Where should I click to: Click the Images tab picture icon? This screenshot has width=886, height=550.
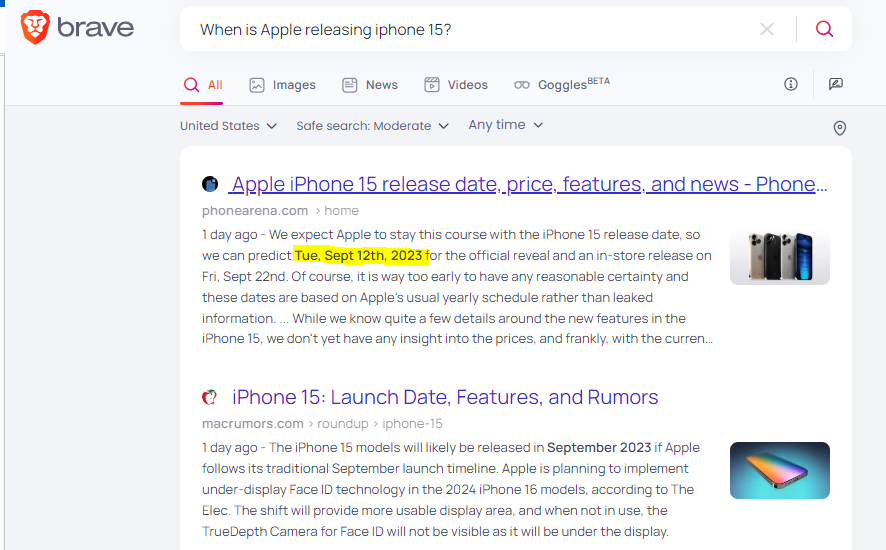point(257,85)
